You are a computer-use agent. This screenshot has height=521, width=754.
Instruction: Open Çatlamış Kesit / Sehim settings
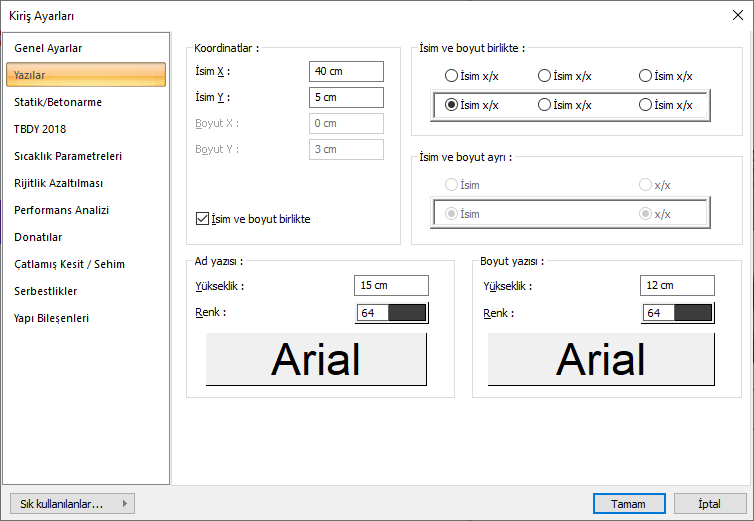(69, 264)
